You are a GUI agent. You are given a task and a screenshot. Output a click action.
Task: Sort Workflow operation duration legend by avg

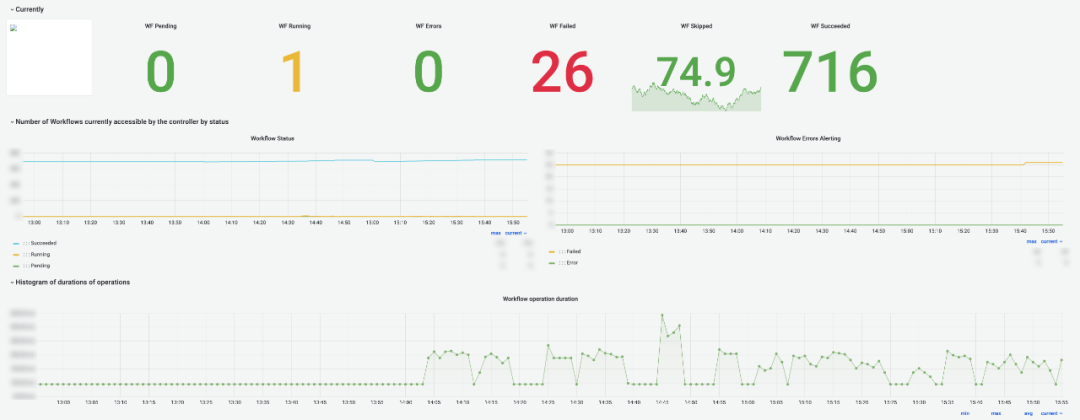tap(1028, 414)
